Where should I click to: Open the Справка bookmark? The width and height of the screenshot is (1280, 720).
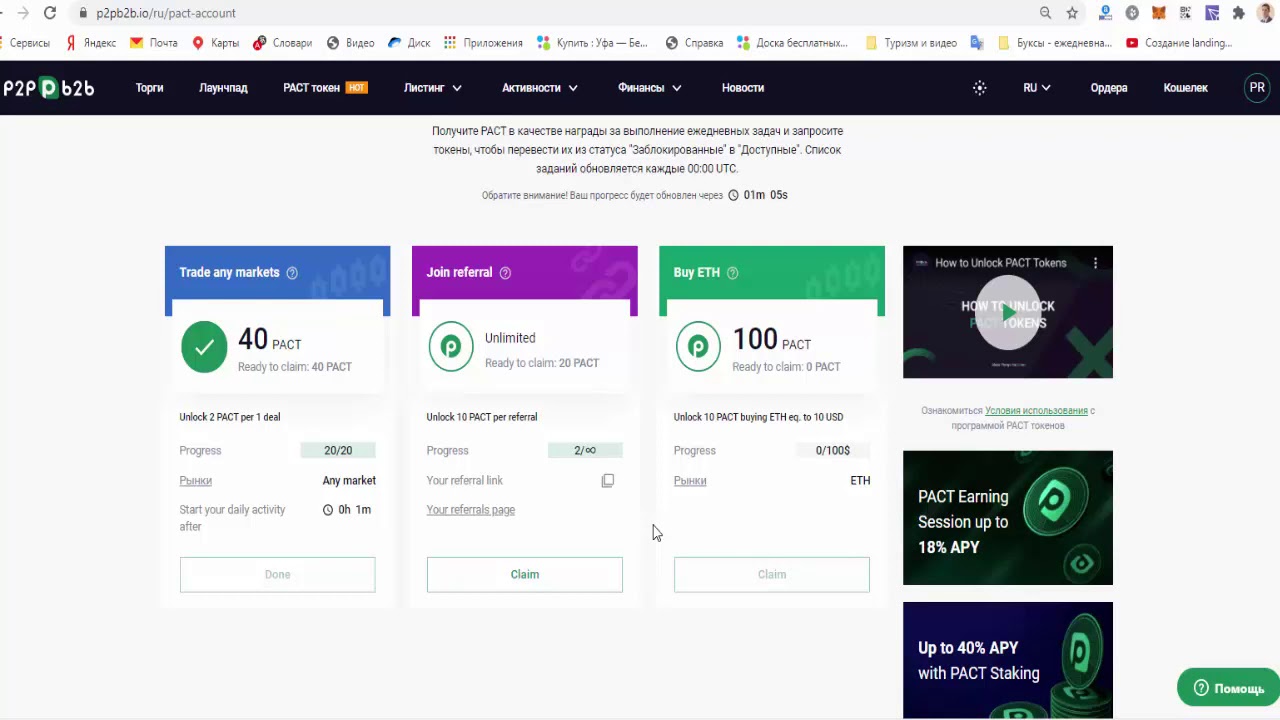[694, 43]
